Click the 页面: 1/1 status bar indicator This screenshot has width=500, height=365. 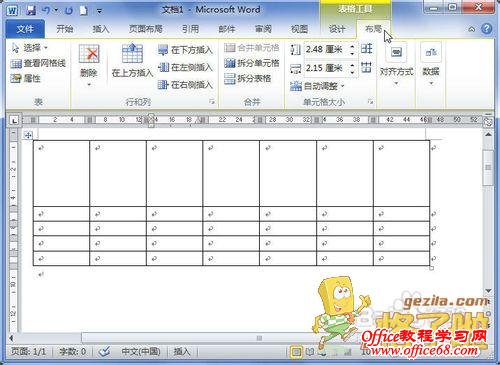[x=28, y=352]
